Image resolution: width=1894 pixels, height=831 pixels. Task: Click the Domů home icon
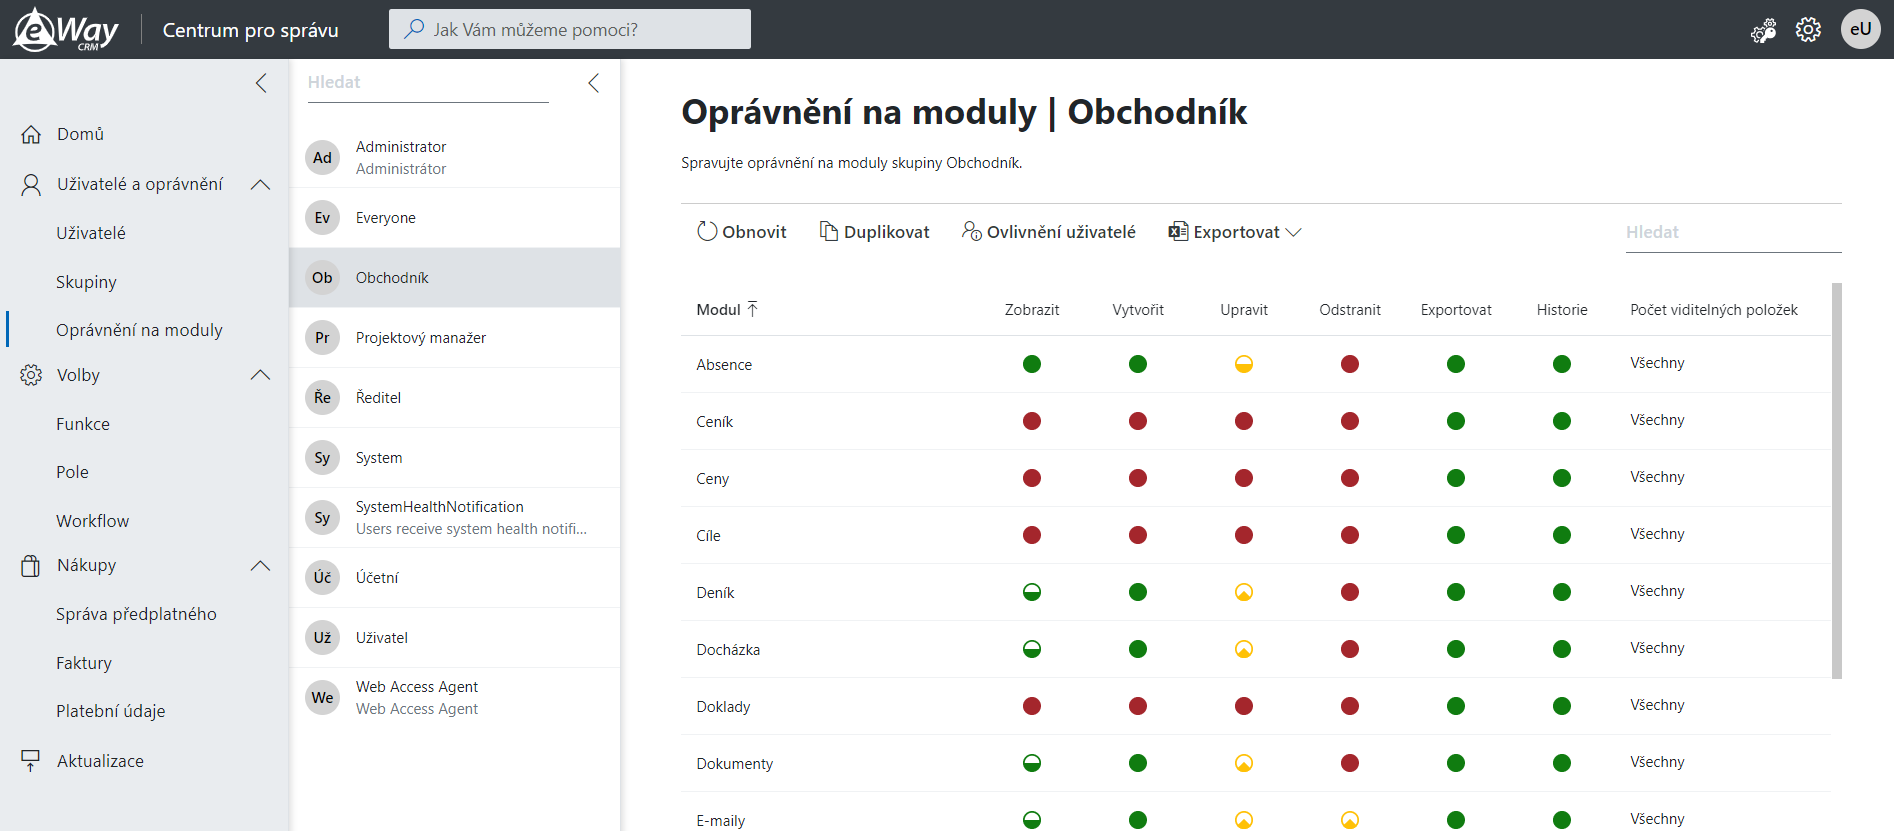point(31,134)
